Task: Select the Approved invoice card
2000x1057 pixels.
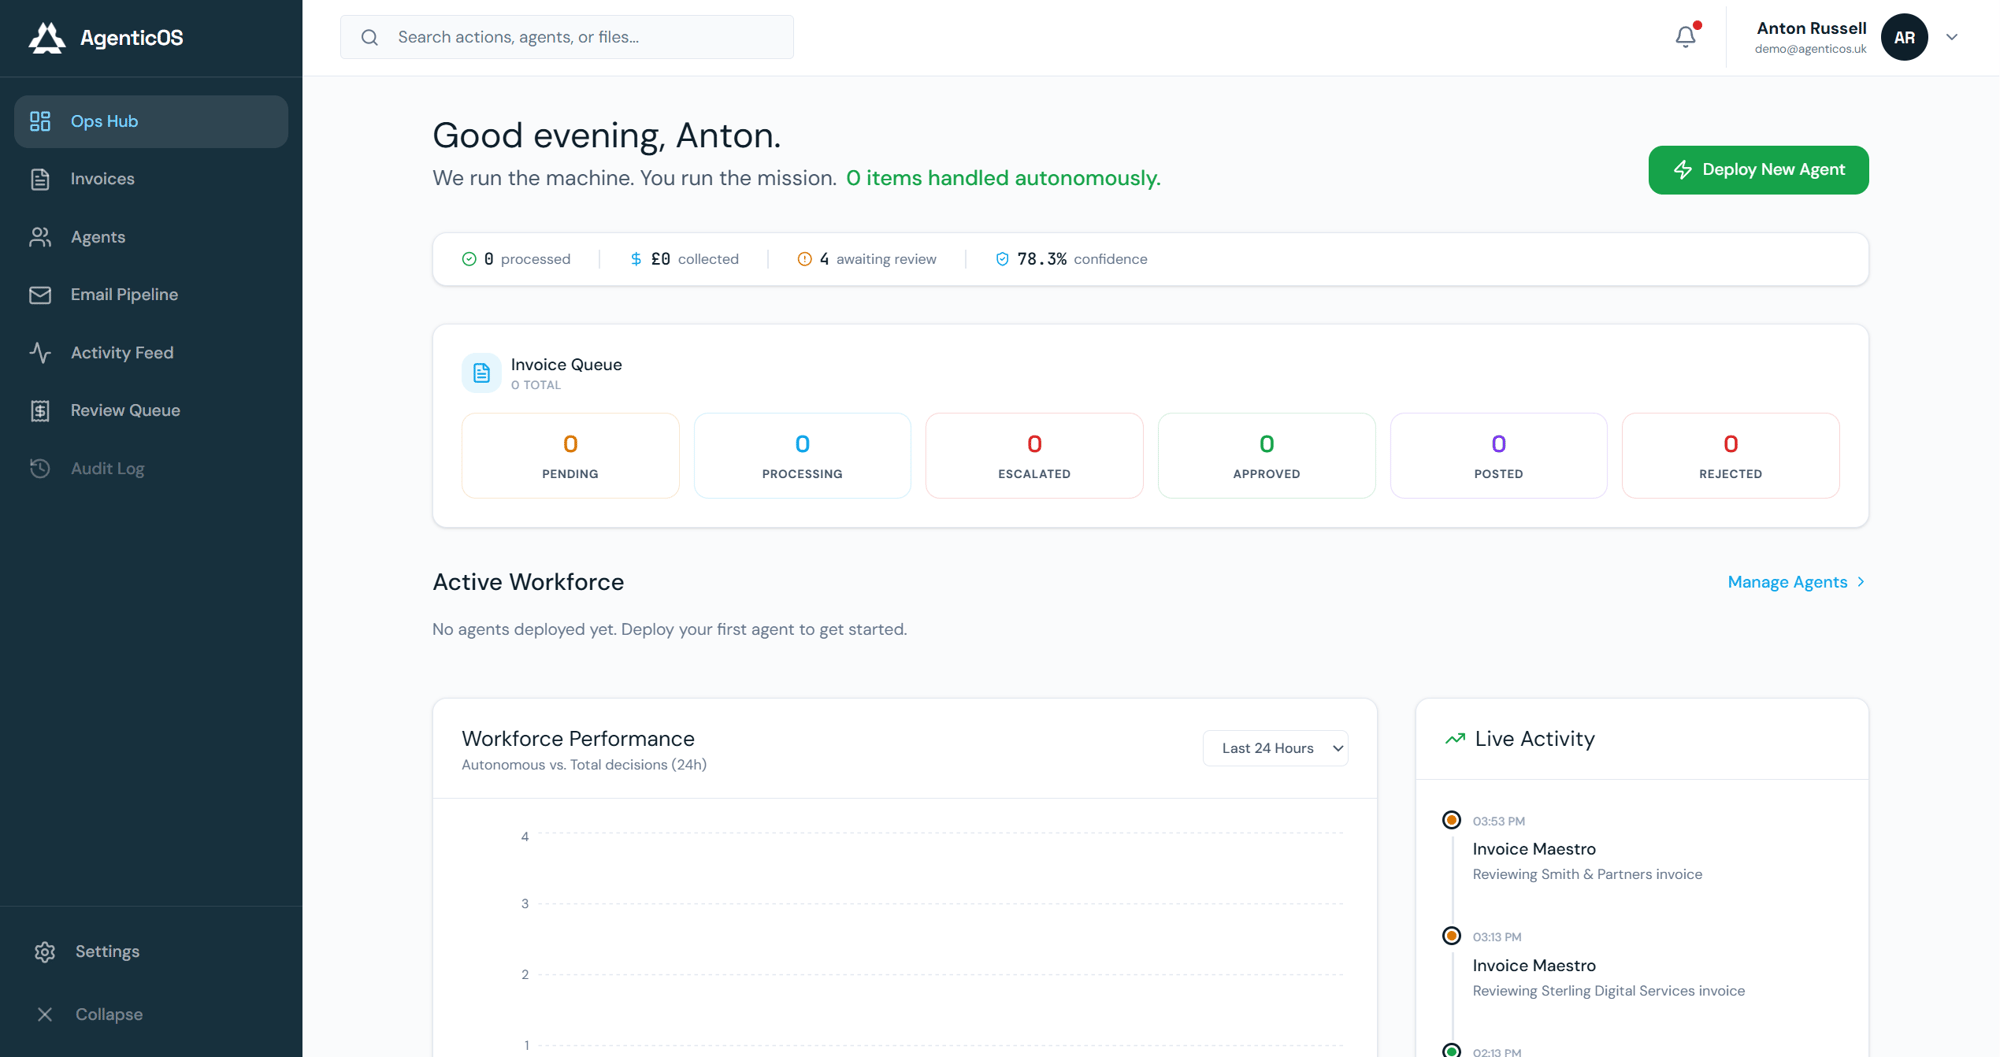Action: point(1266,455)
